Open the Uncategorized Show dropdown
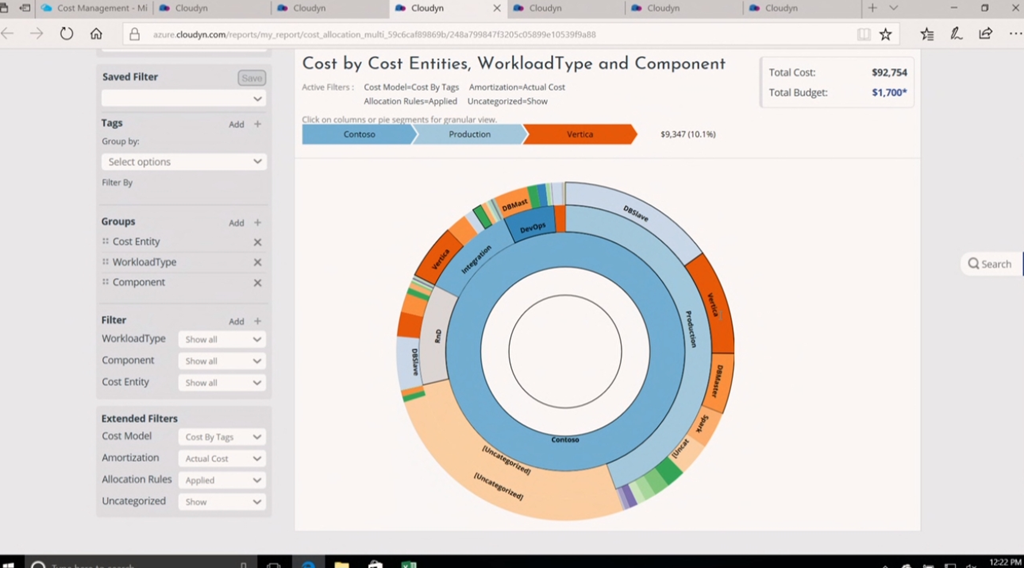The height and width of the screenshot is (568, 1024). [x=222, y=502]
